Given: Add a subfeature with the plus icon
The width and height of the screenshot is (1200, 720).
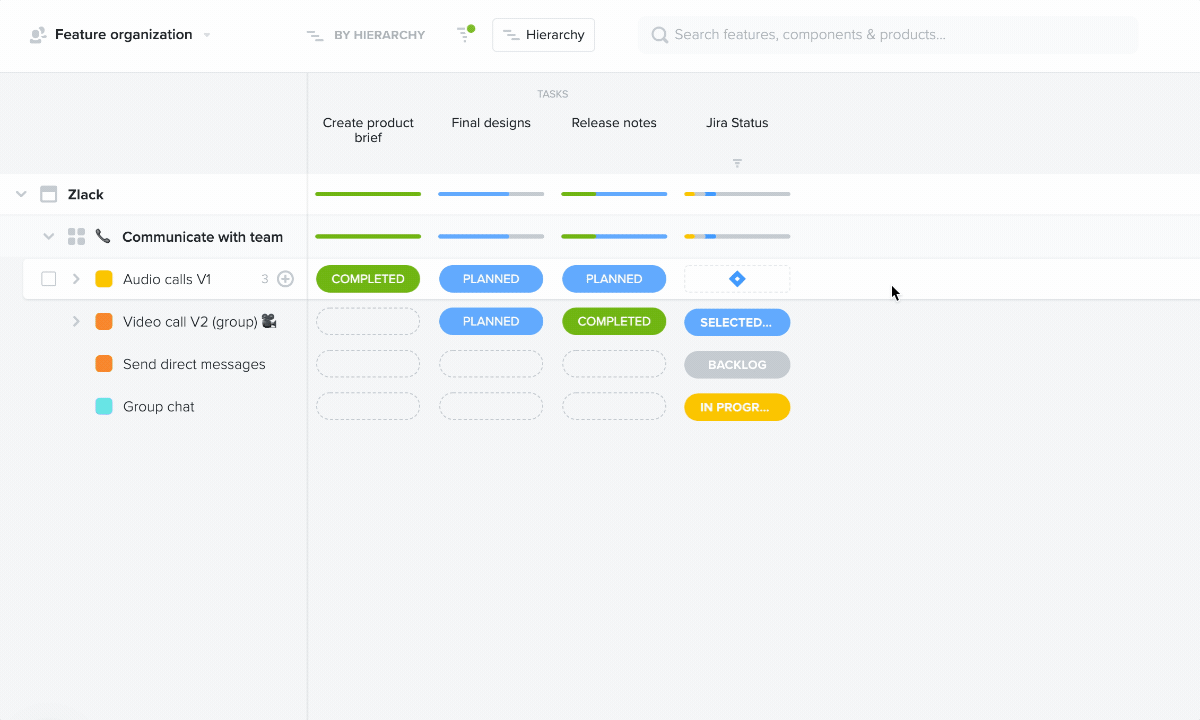Looking at the screenshot, I should pyautogui.click(x=285, y=279).
